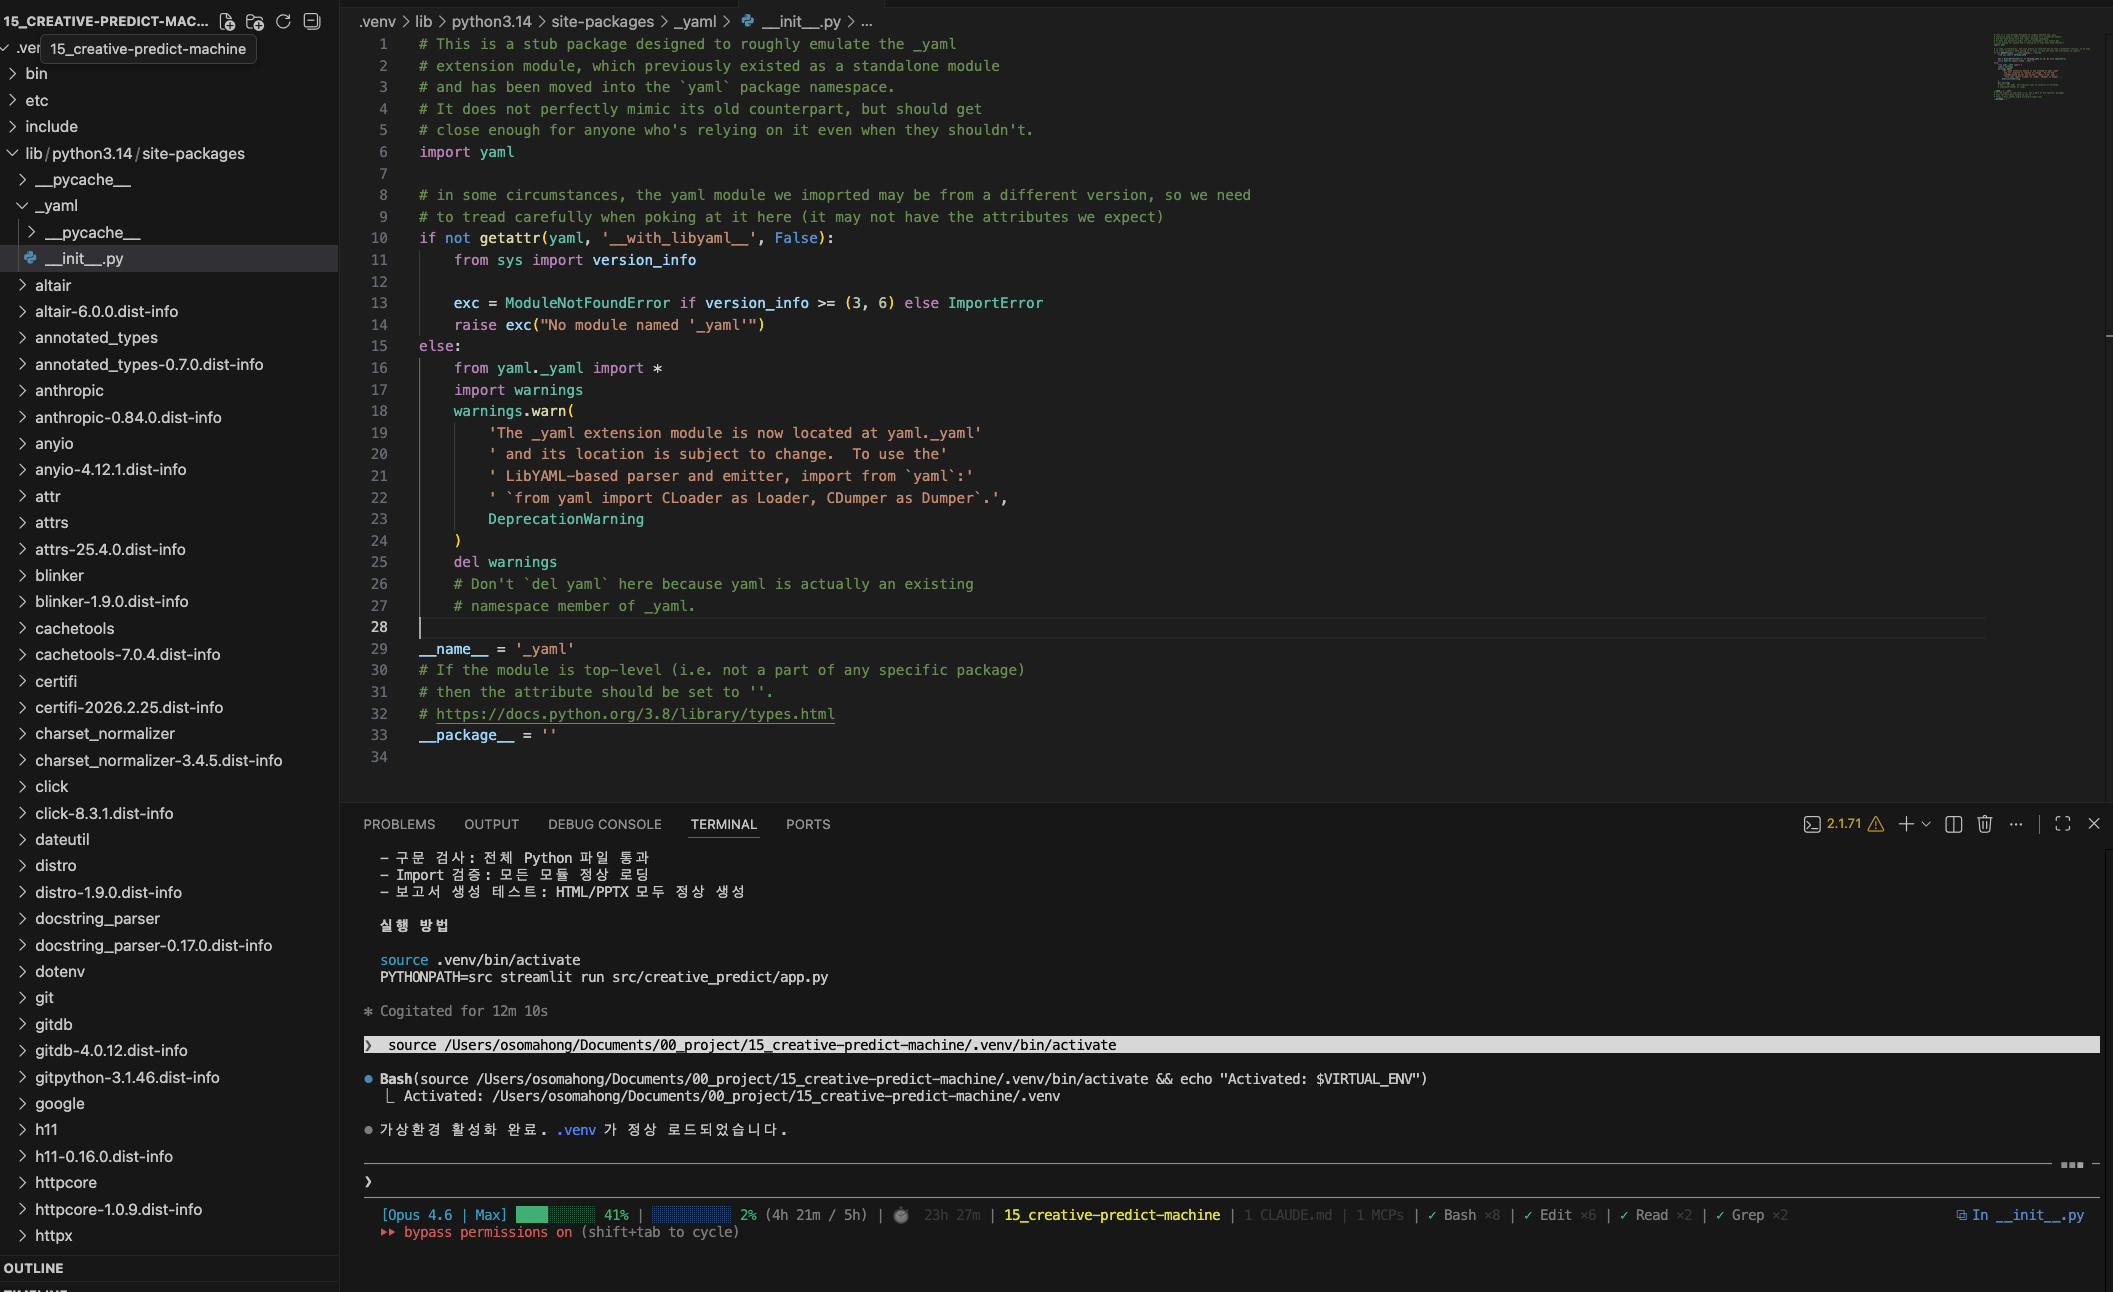Open the new terminal profile dropdown arrow
The image size is (2113, 1292).
[x=1926, y=824]
